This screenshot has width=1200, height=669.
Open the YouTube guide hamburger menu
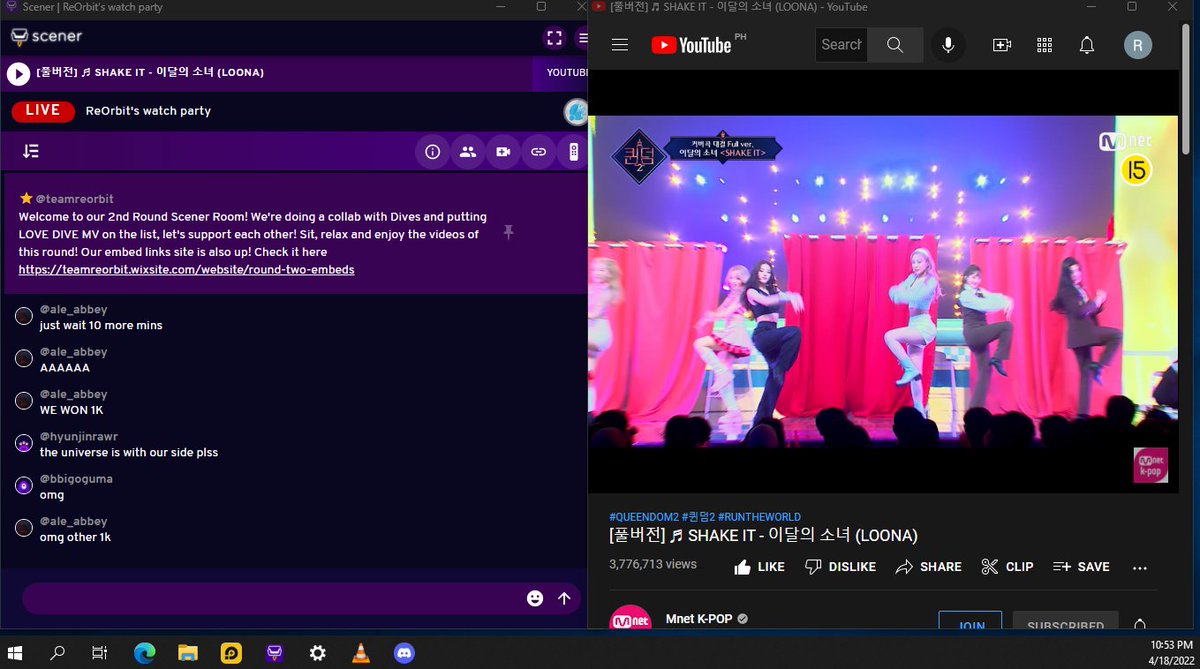[x=620, y=45]
